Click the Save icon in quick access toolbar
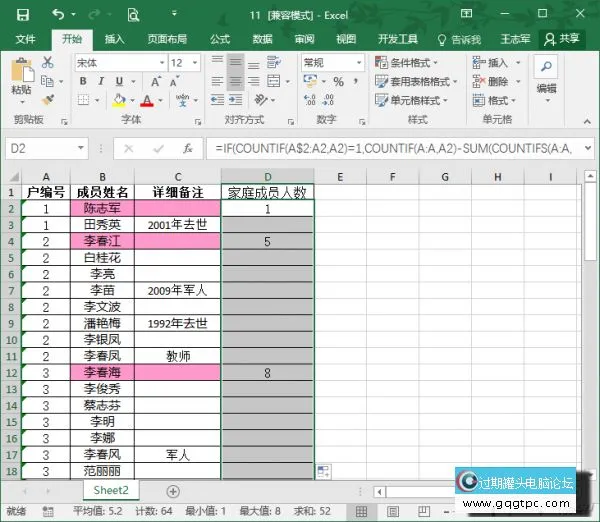 click(x=22, y=15)
